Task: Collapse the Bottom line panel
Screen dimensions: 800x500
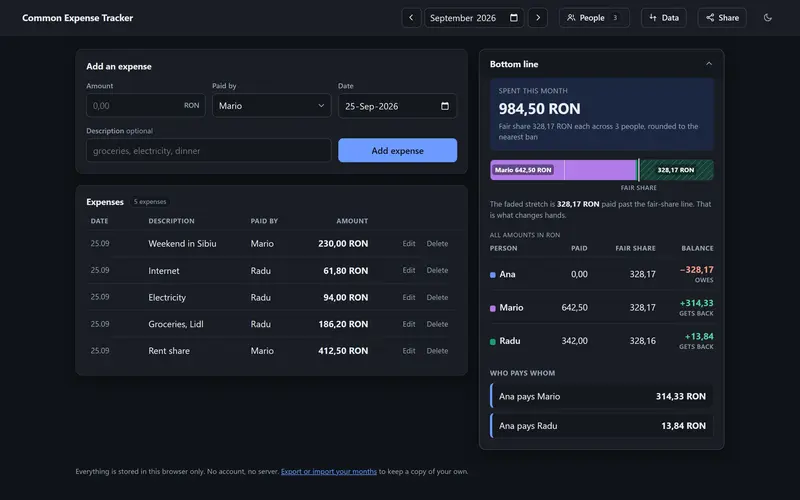Action: click(x=709, y=64)
